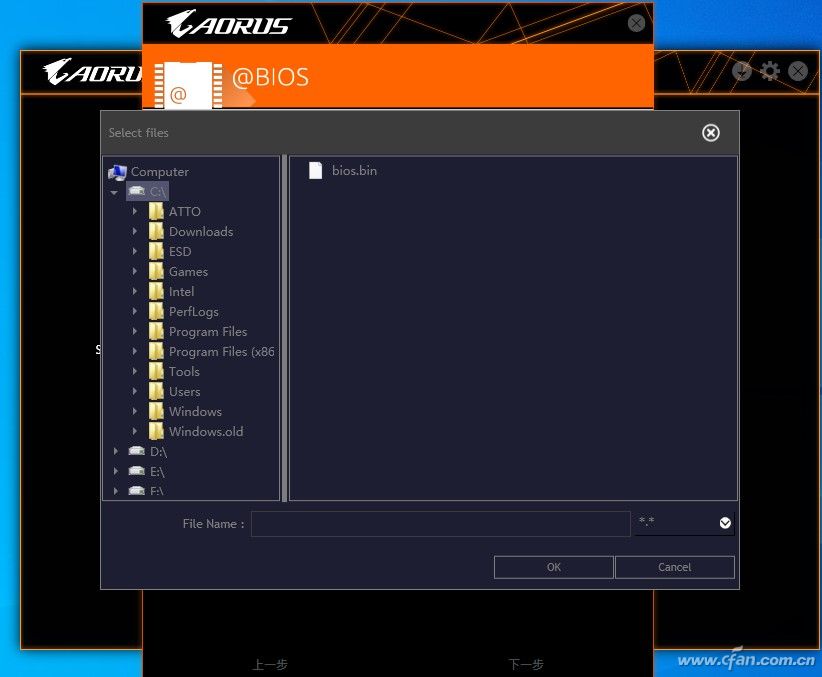Expand the Games folder node
The width and height of the screenshot is (822, 677).
pos(135,271)
